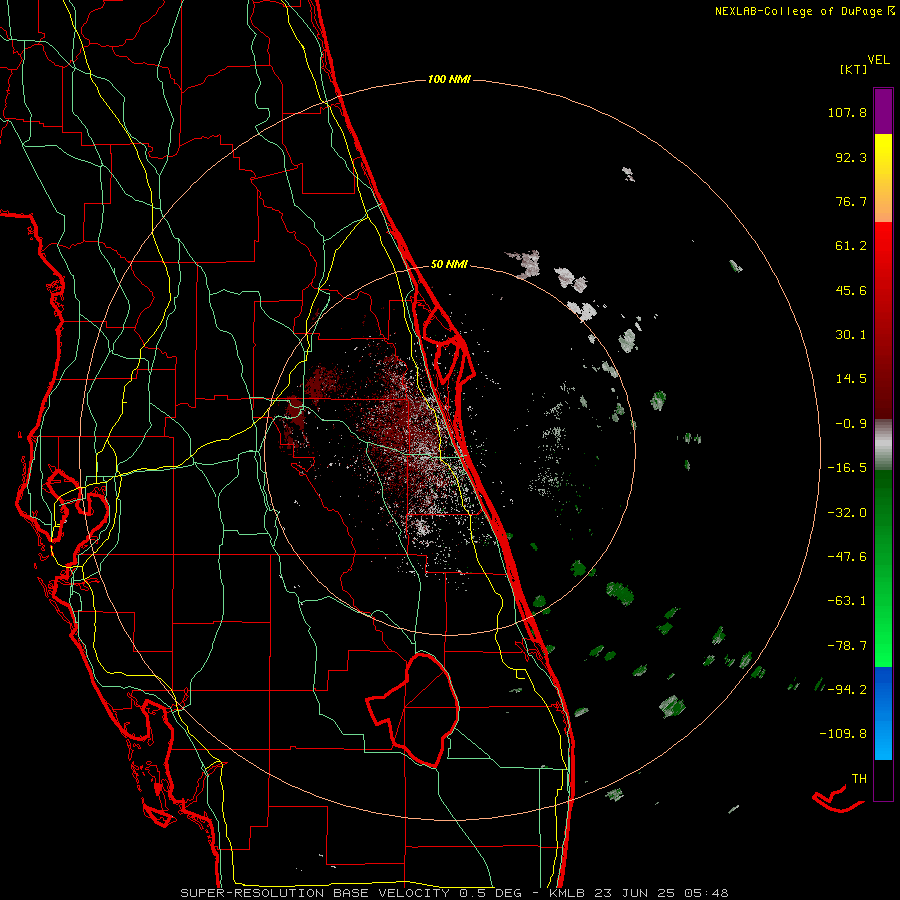The width and height of the screenshot is (900, 900).
Task: Click the bright green segment of color bar
Action: 883,644
